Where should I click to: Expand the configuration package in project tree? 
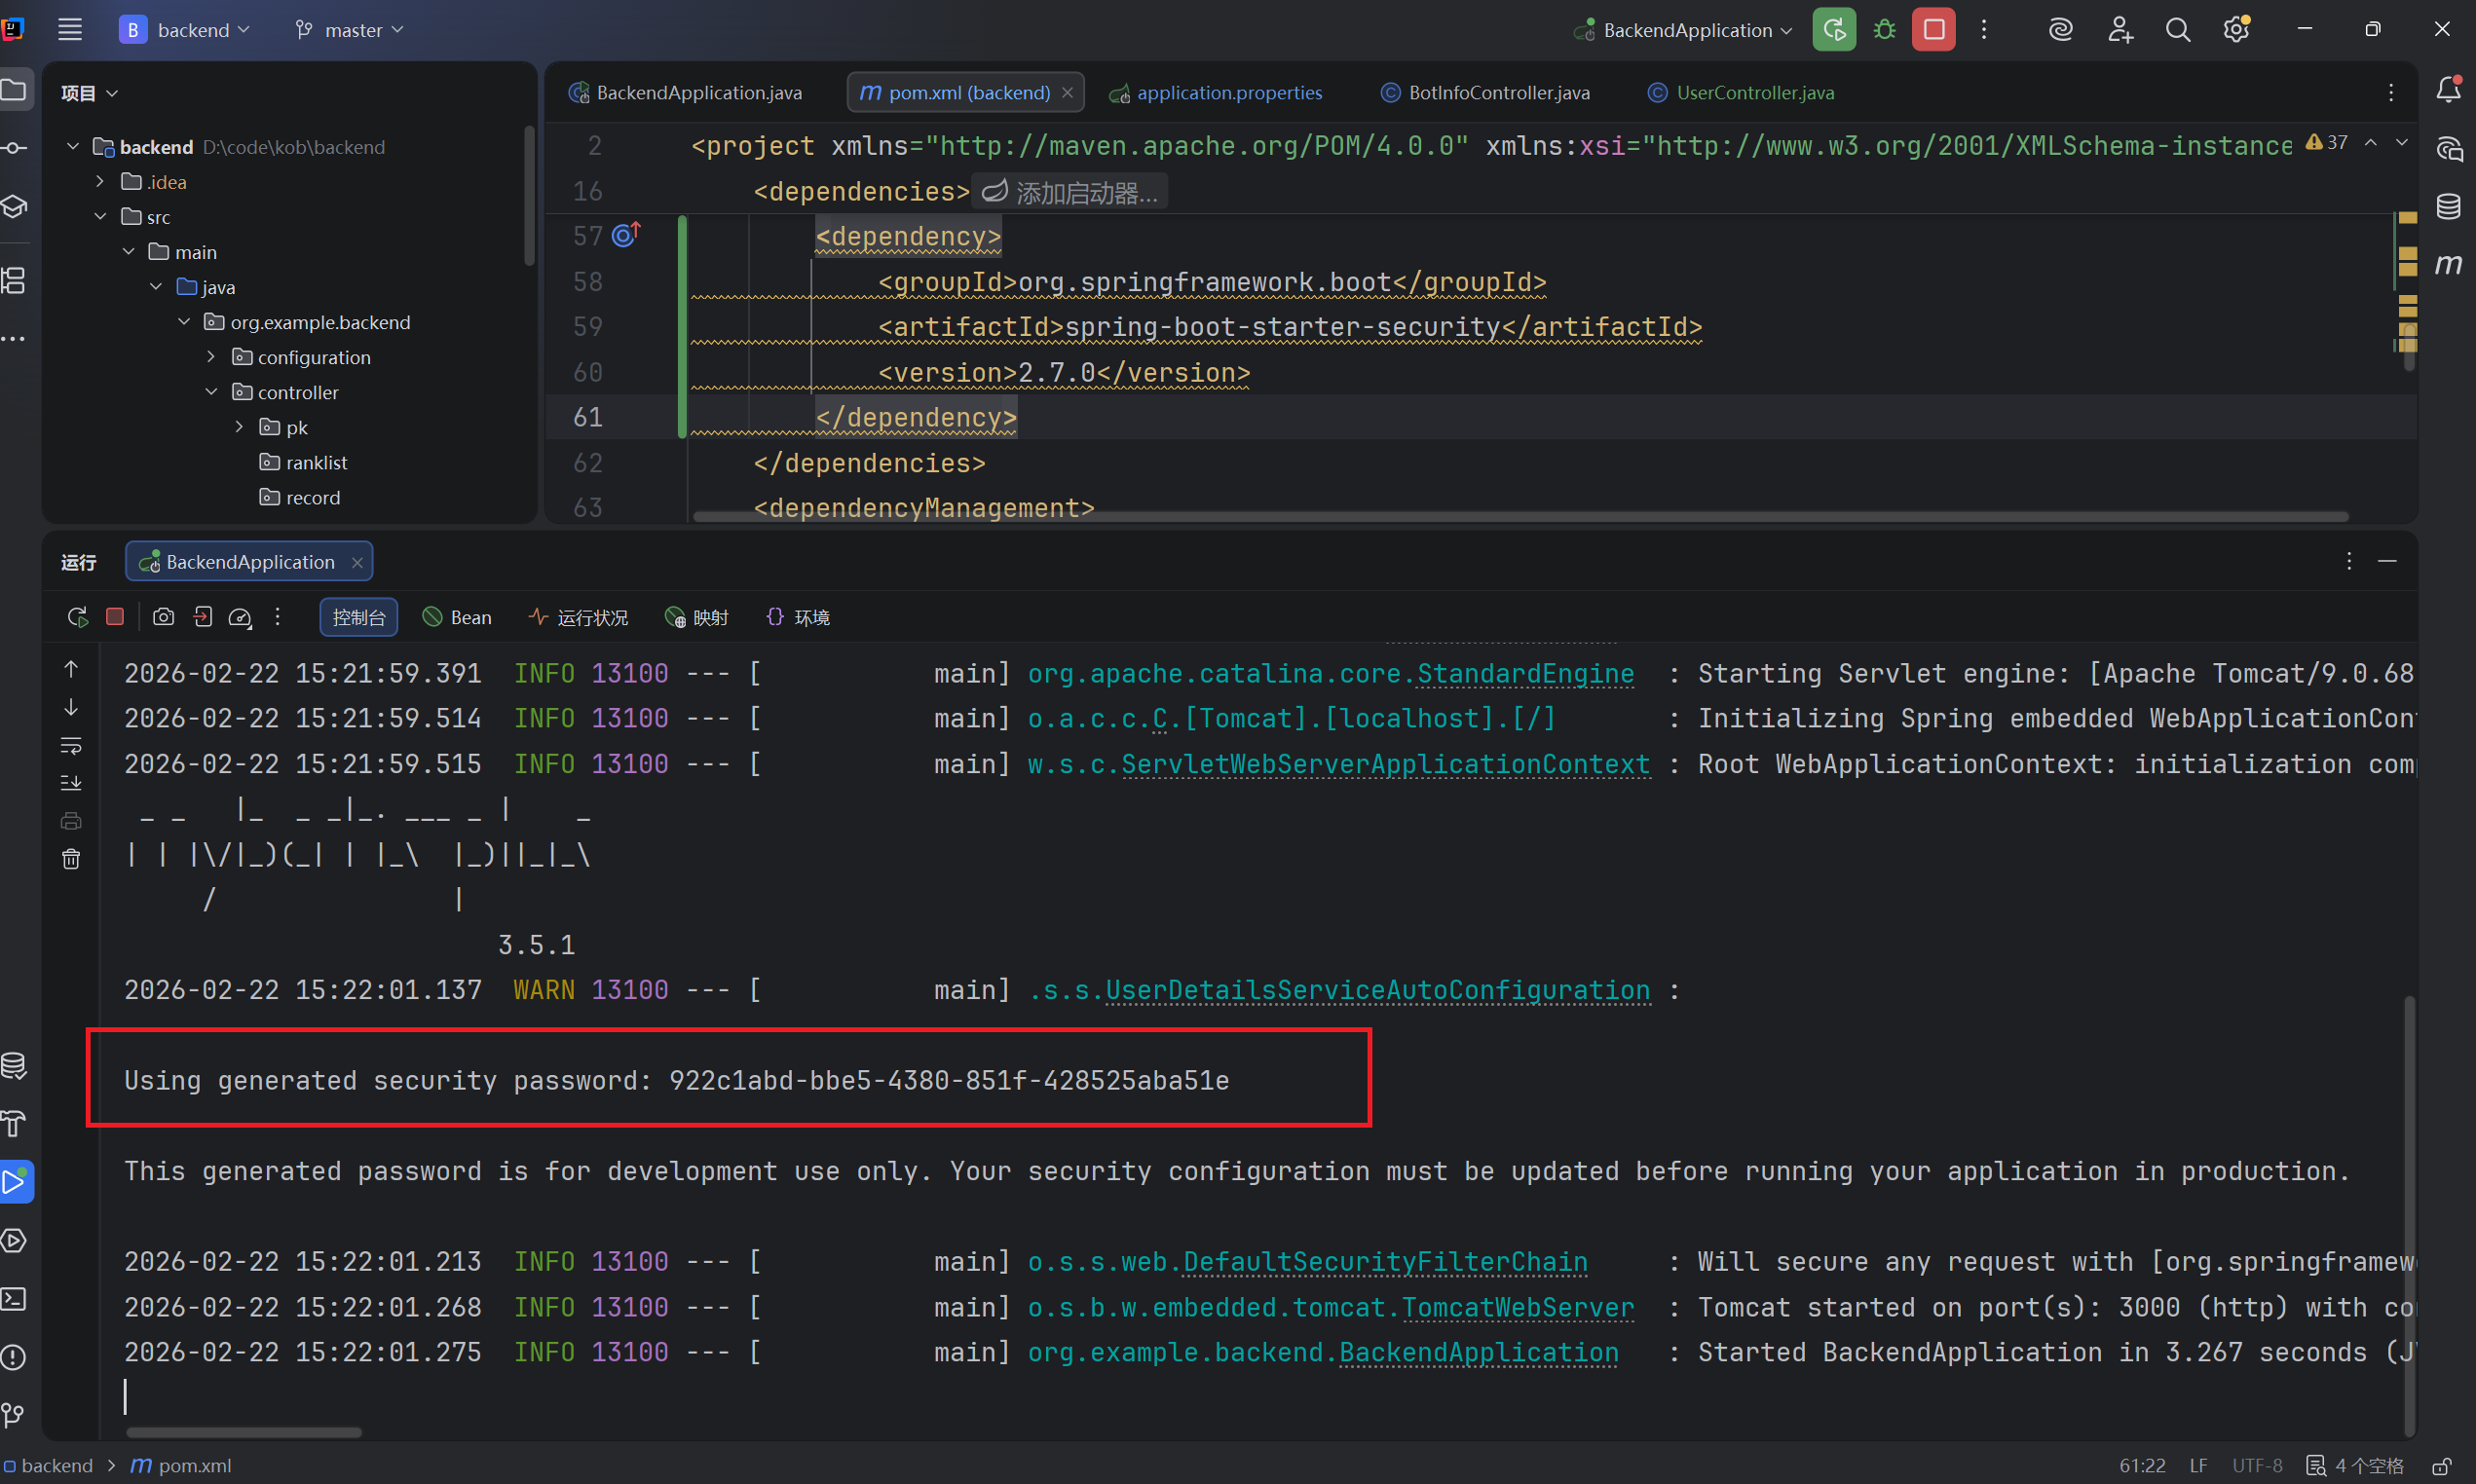pos(211,357)
